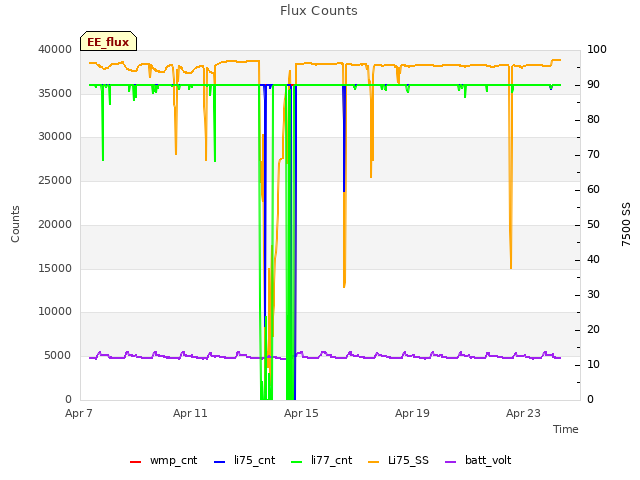Click the purple batt_volt legend swatch
This screenshot has height=480, width=640.
[450, 462]
